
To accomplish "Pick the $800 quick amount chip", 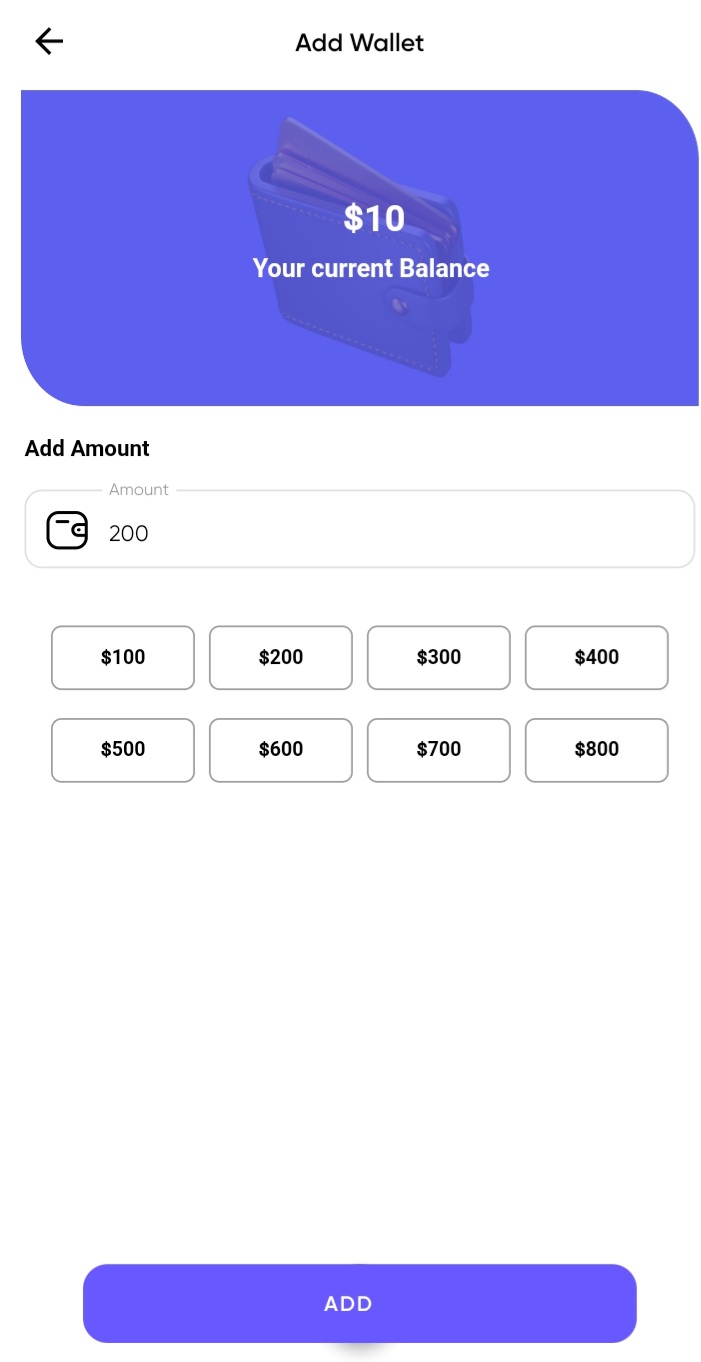I will coord(597,750).
